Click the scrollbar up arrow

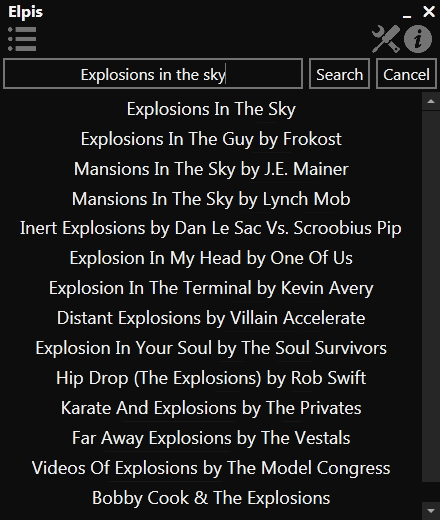tap(431, 101)
